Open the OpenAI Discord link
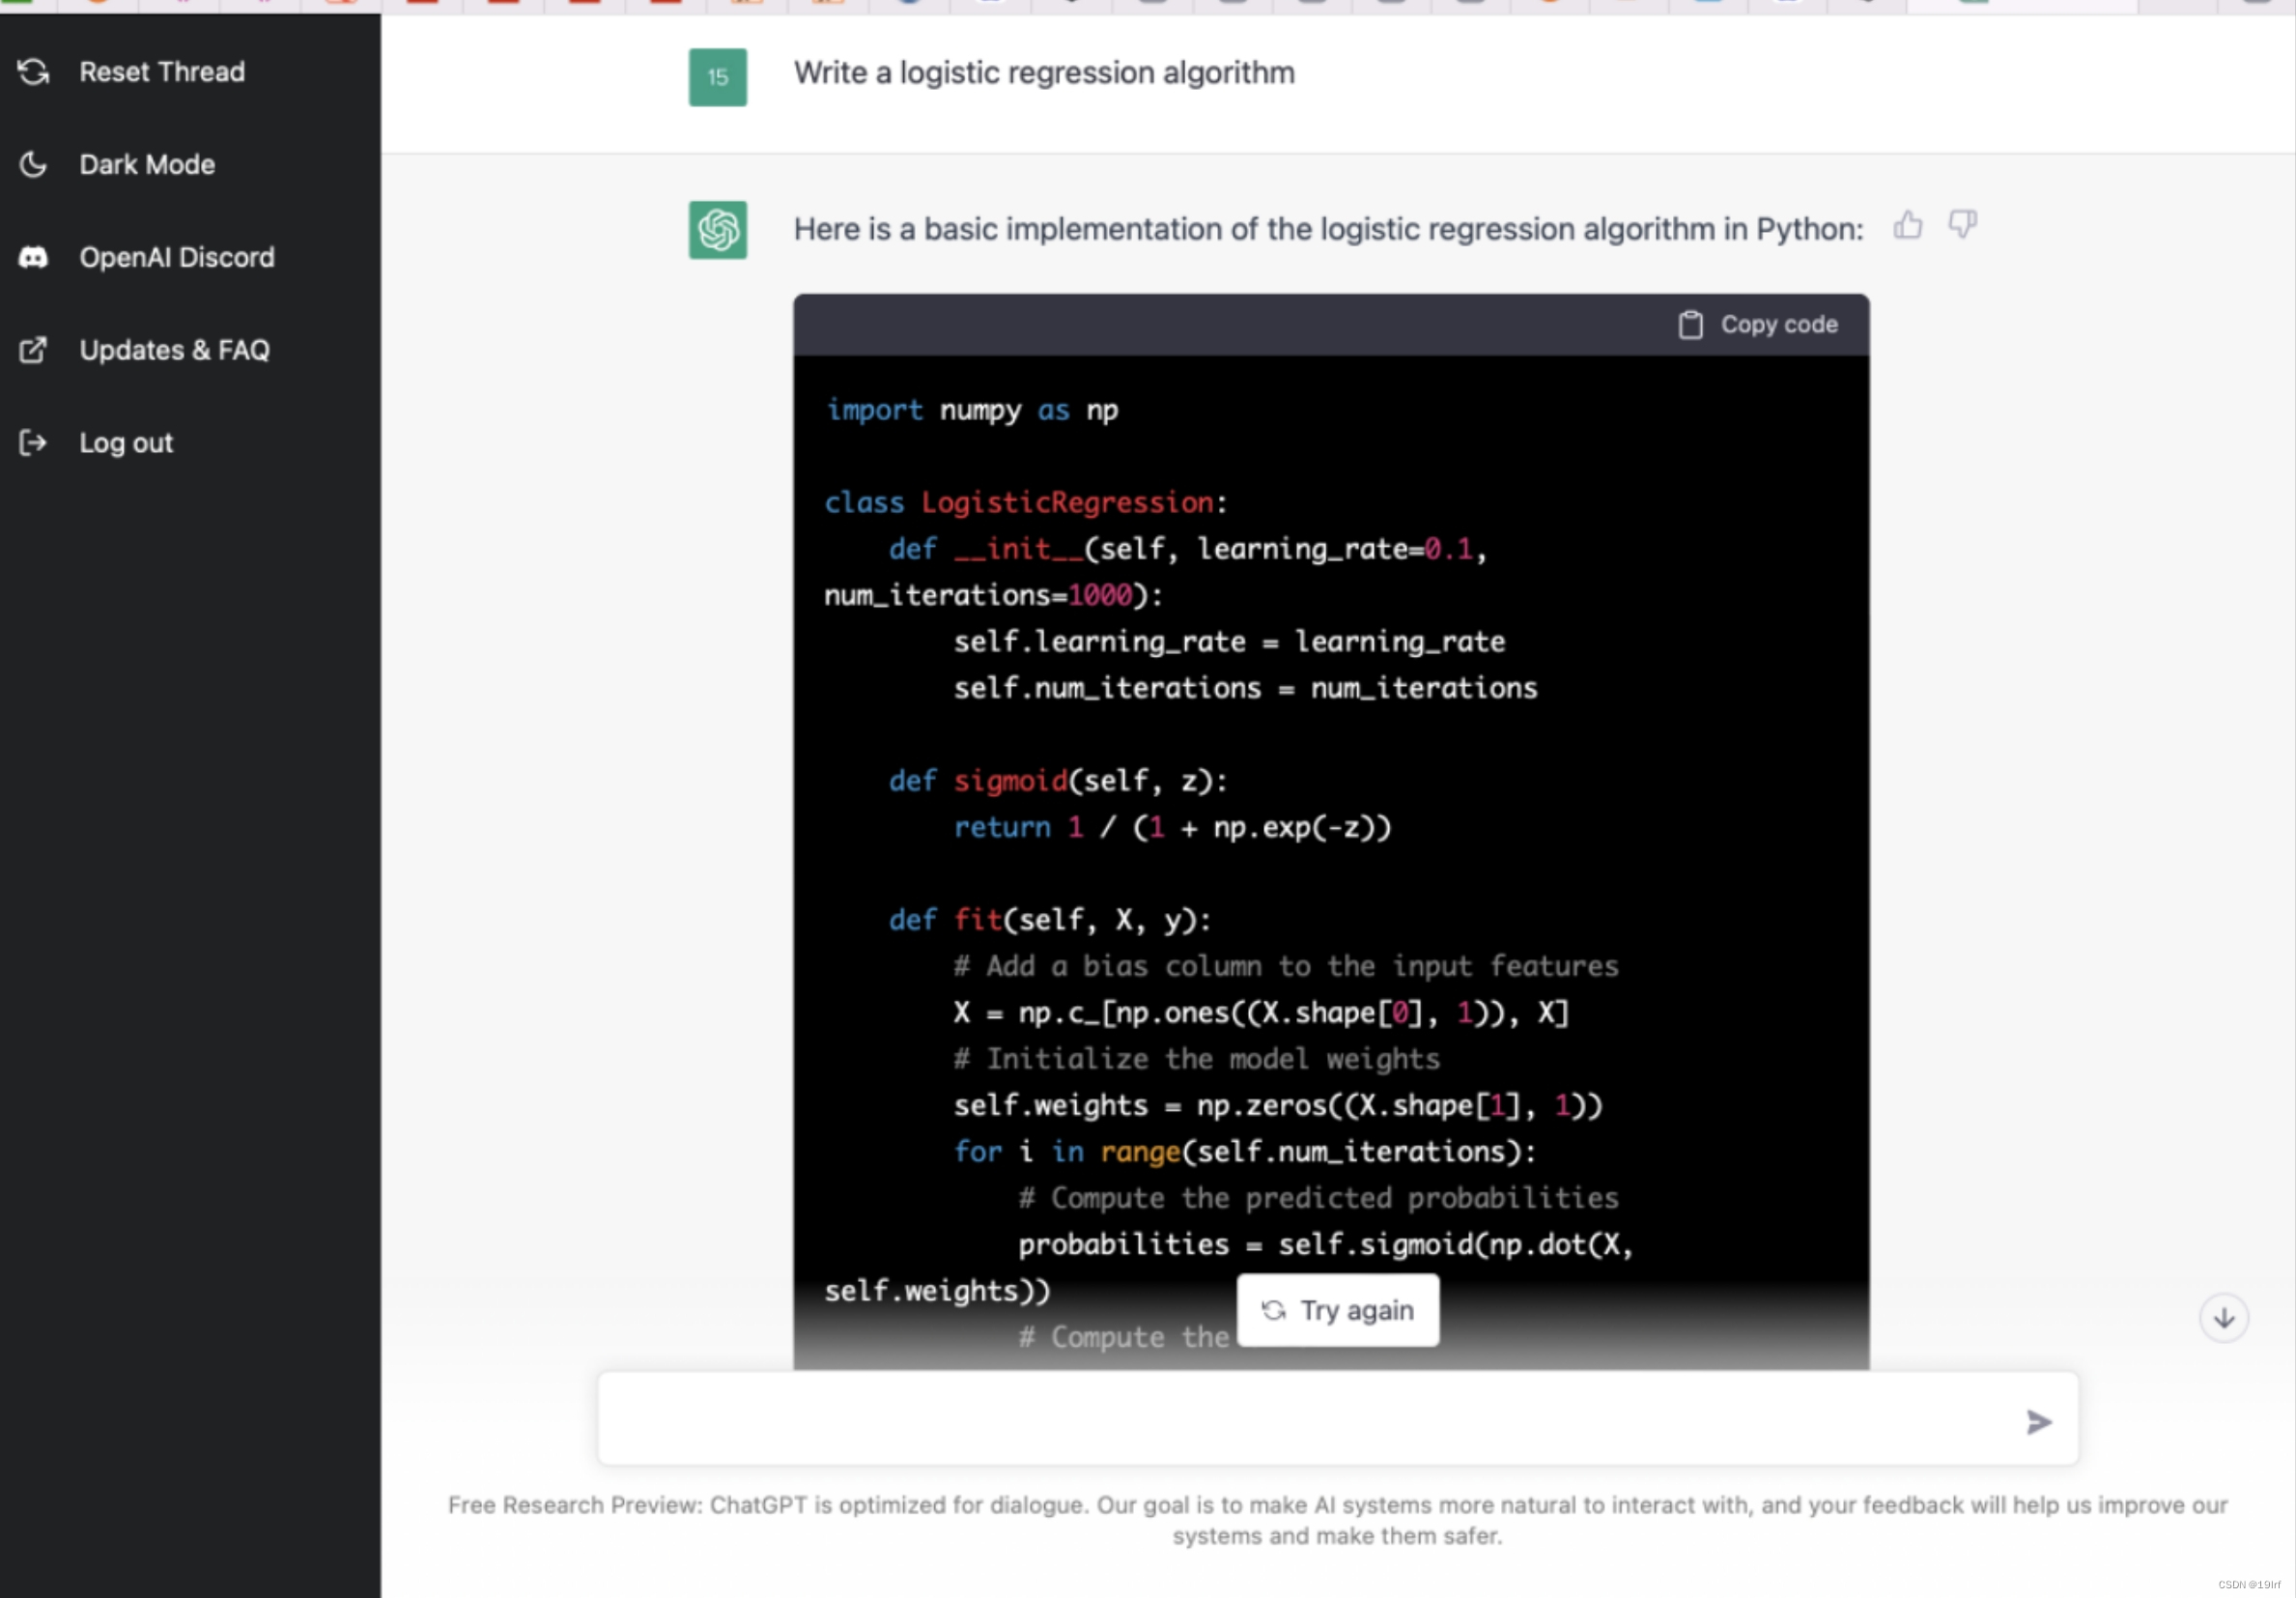The image size is (2296, 1598). click(x=177, y=258)
